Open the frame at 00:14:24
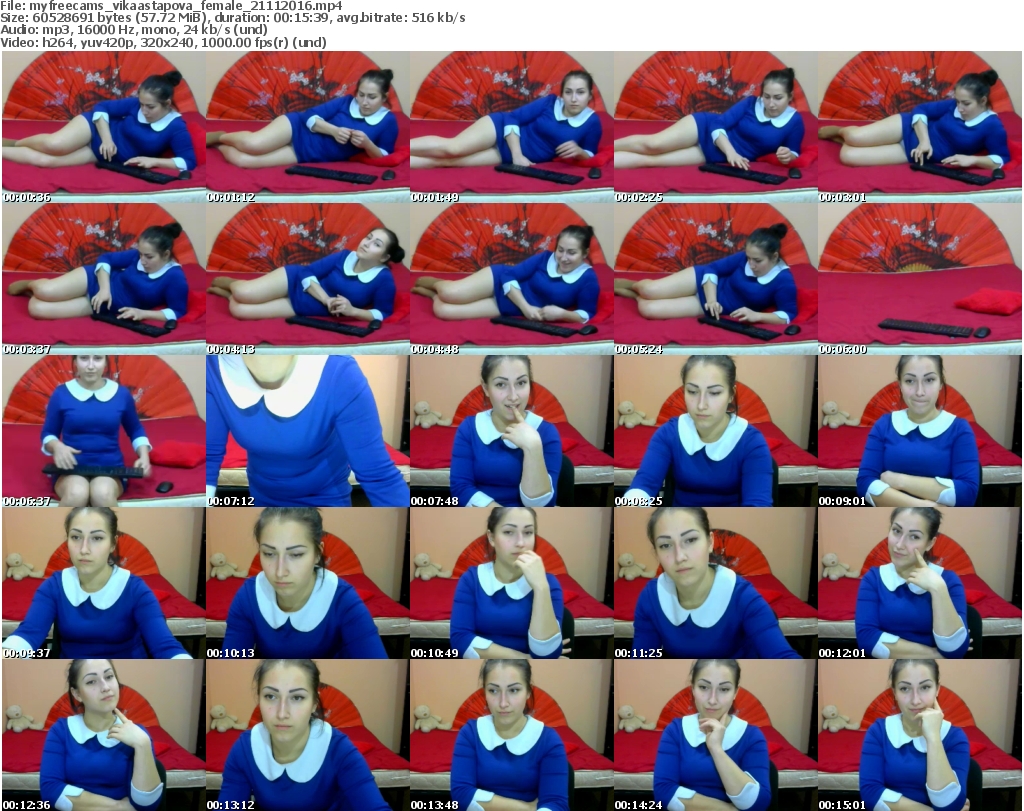The height and width of the screenshot is (811, 1024). (x=716, y=735)
